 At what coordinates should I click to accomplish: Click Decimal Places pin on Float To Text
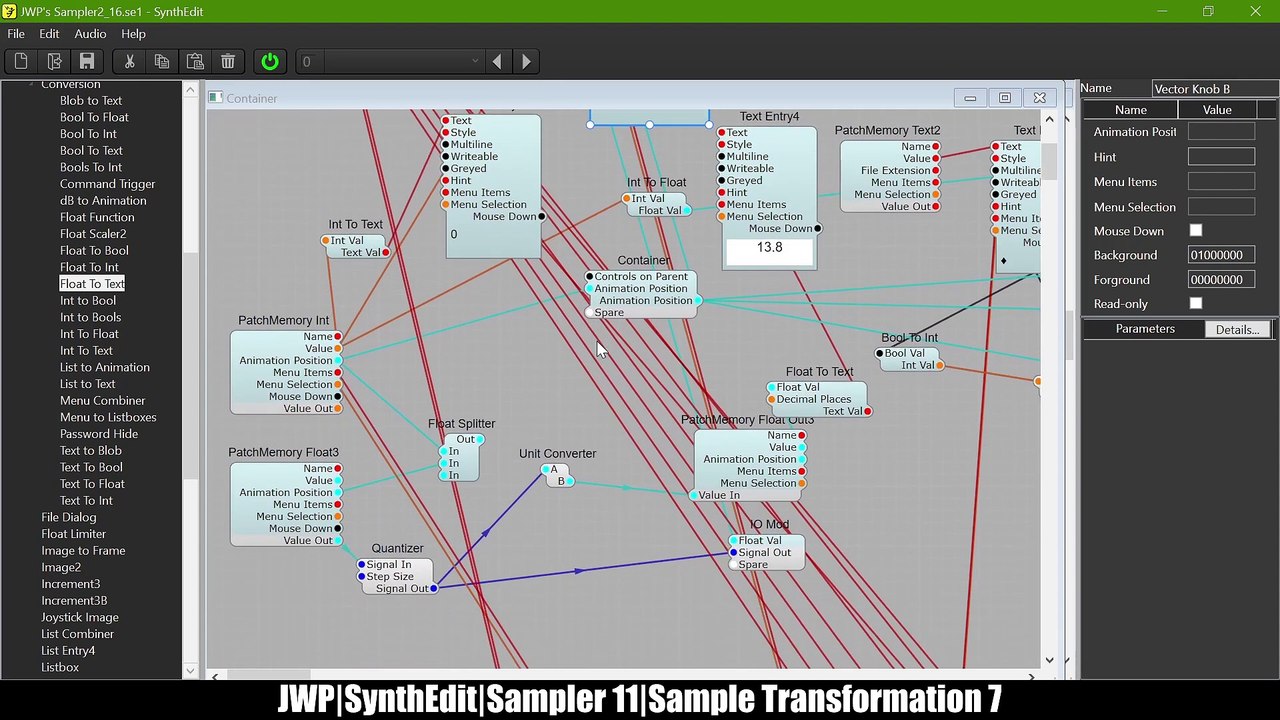click(771, 400)
